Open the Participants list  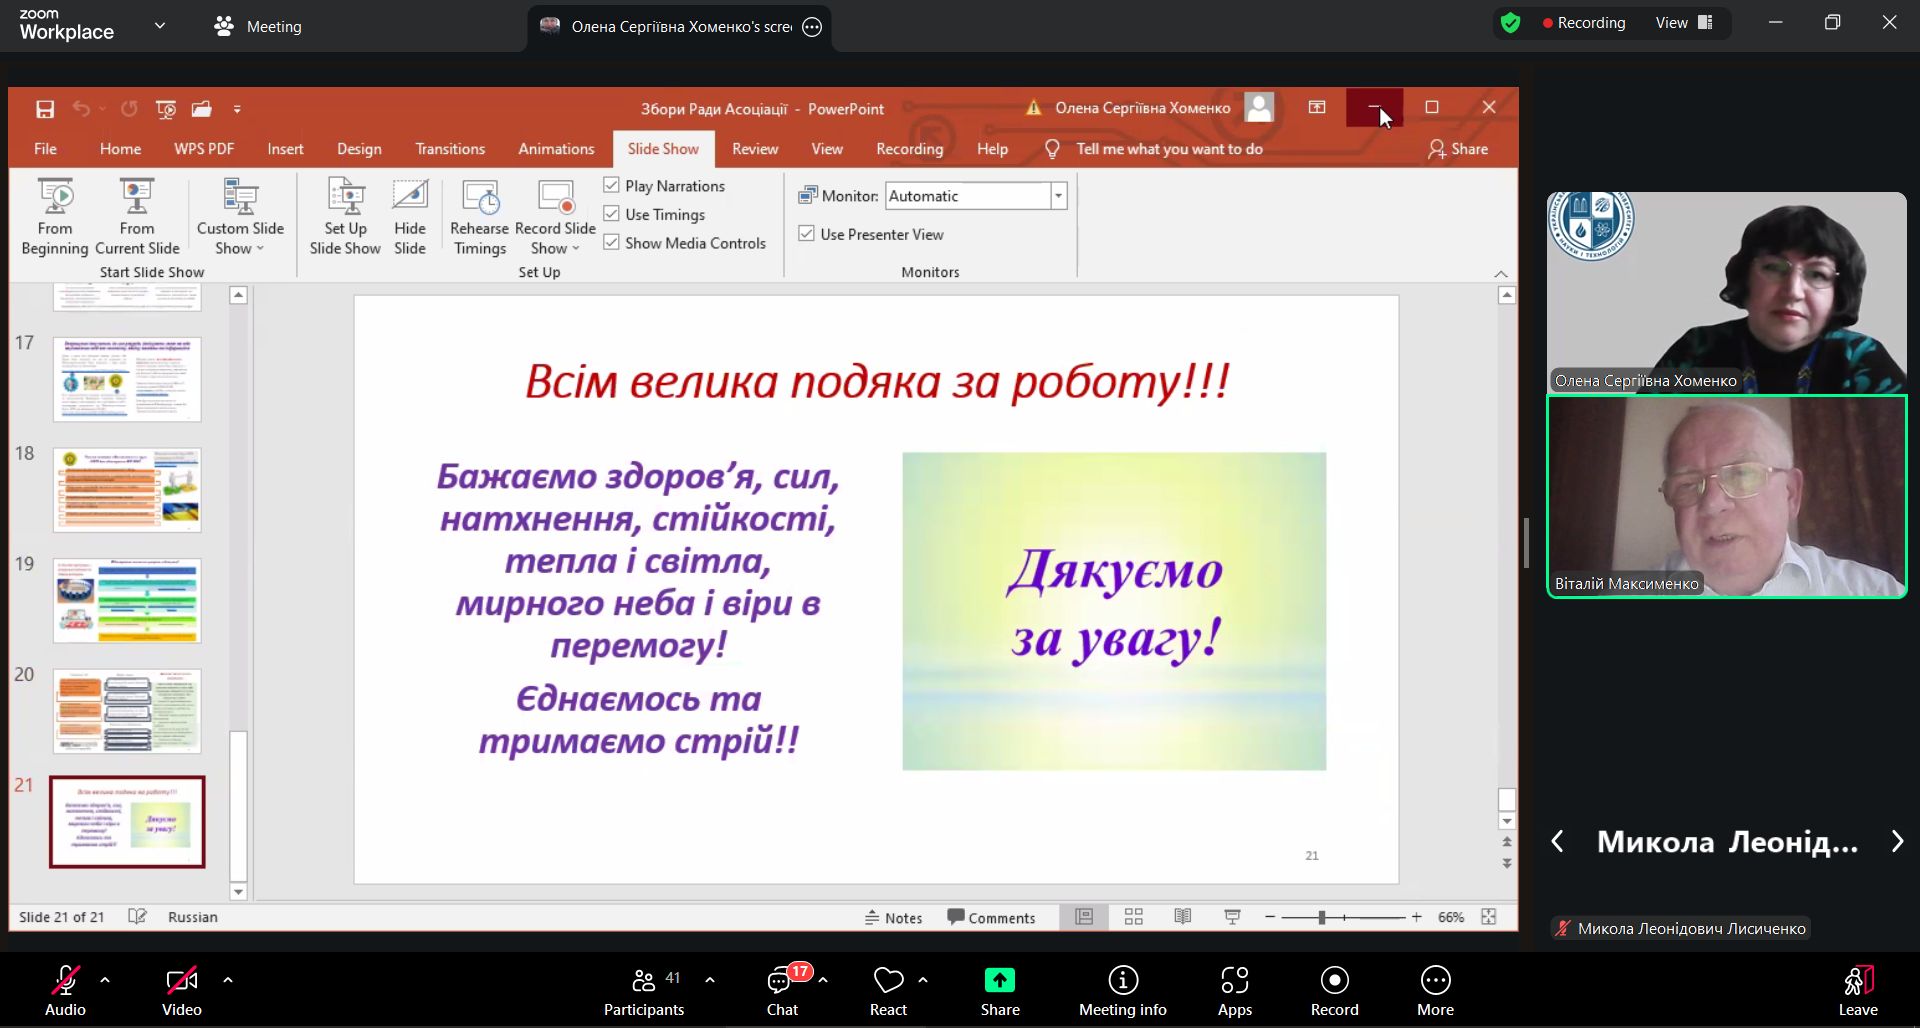click(x=644, y=981)
